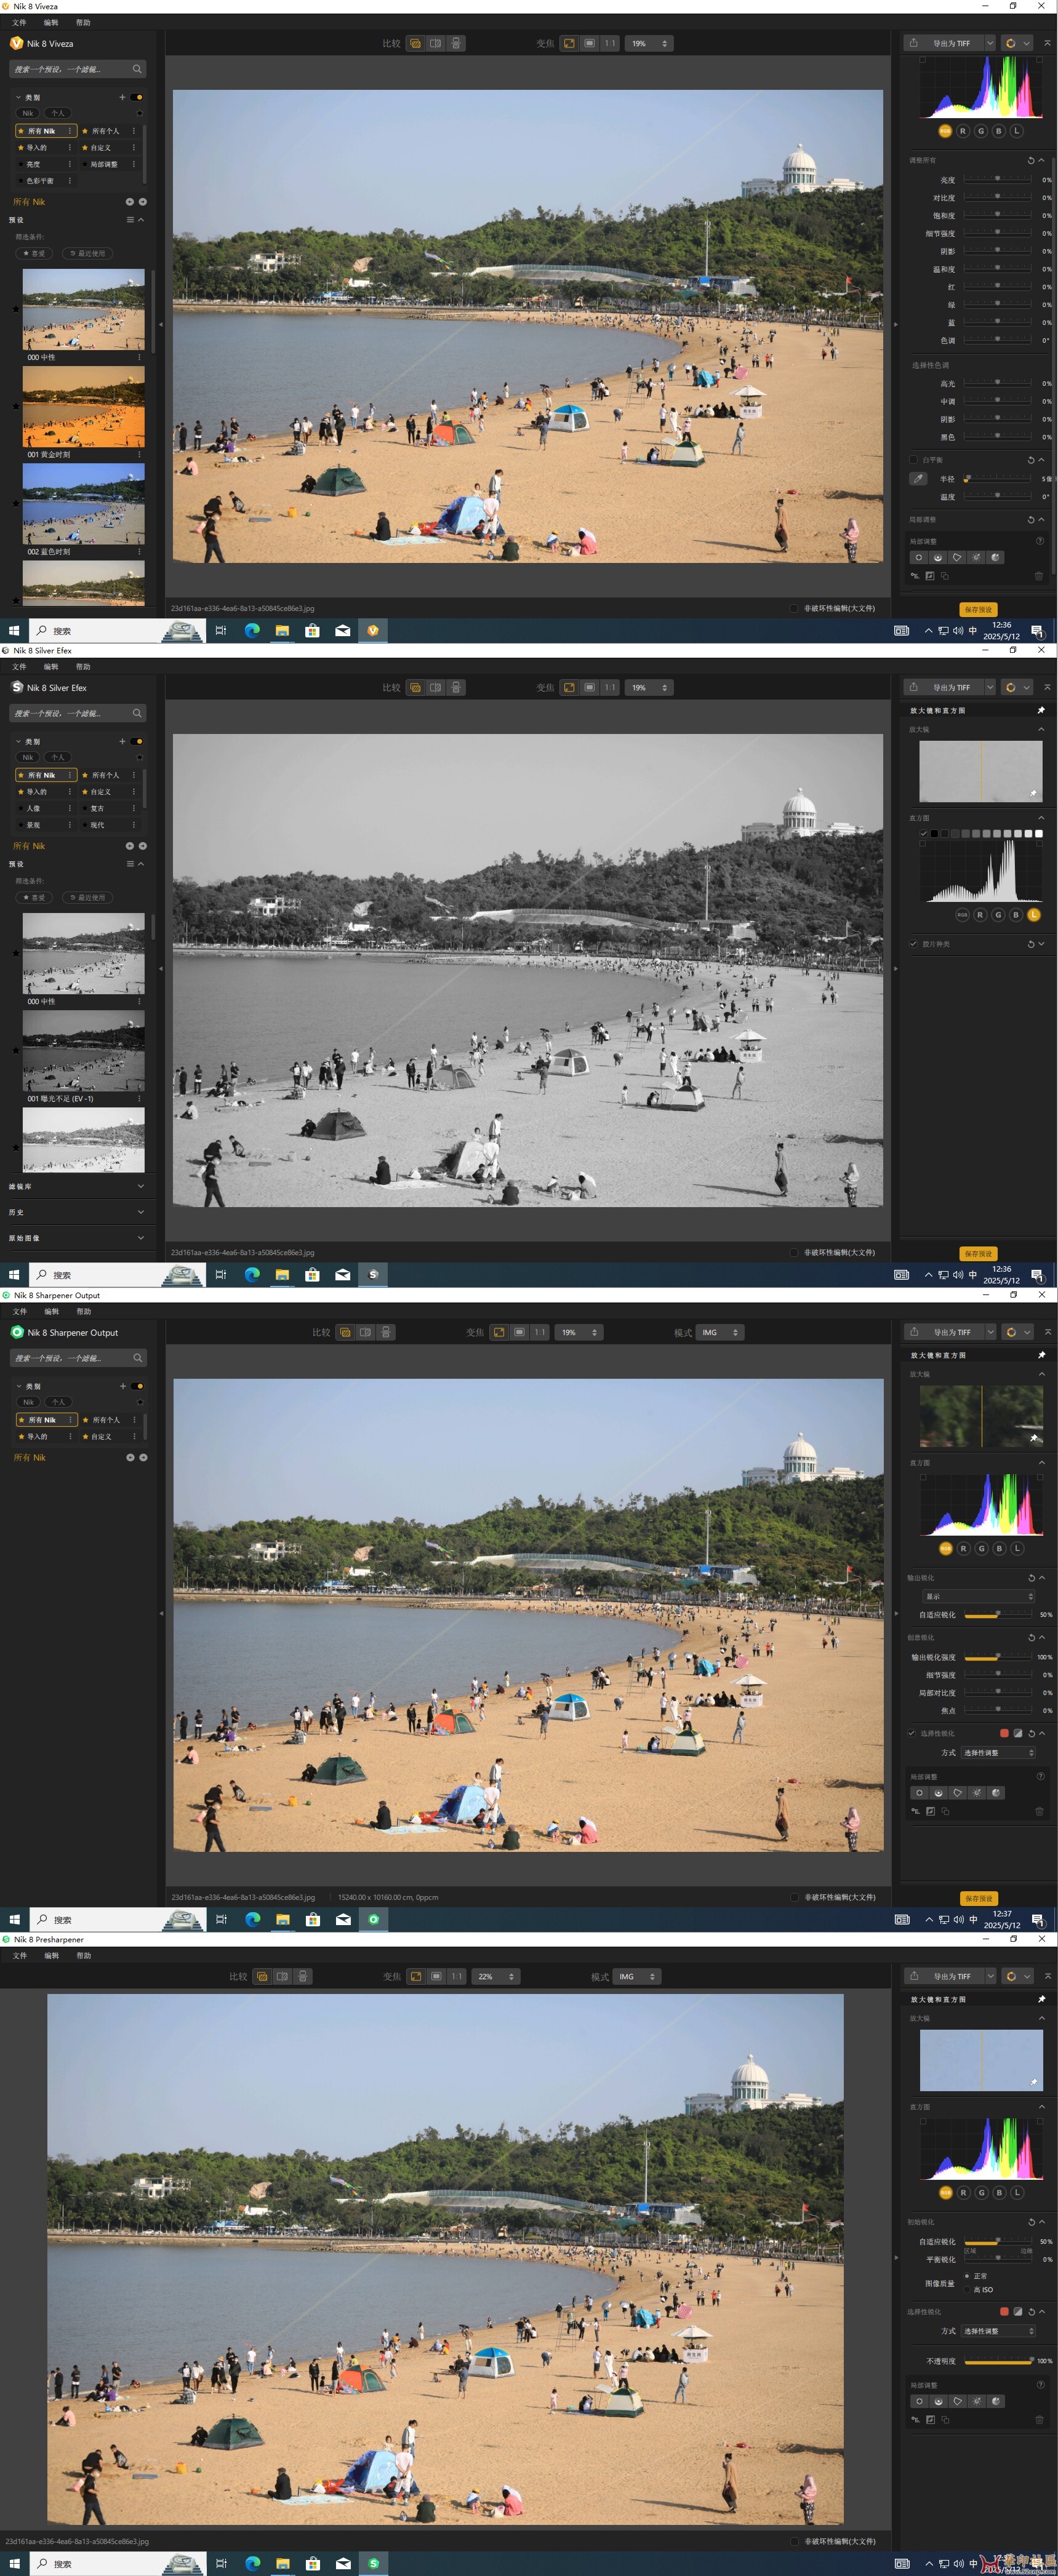Screen dimensions: 1058x2576
Task: Open 编辑 menu in Nik 8 Silver Efex window
Action: point(51,666)
